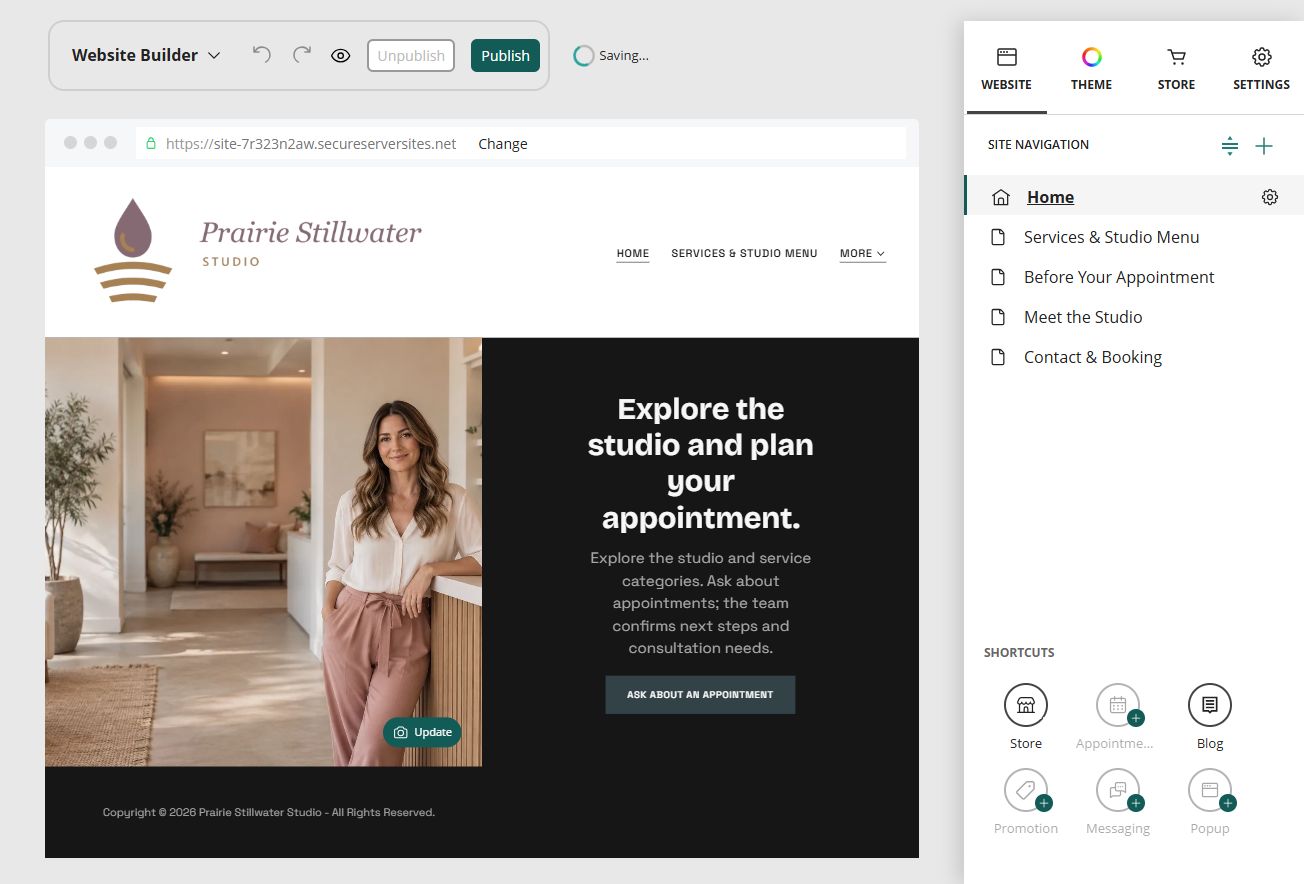Click the Copyright footer text
Screen dimensions: 1304x884
click(x=269, y=812)
